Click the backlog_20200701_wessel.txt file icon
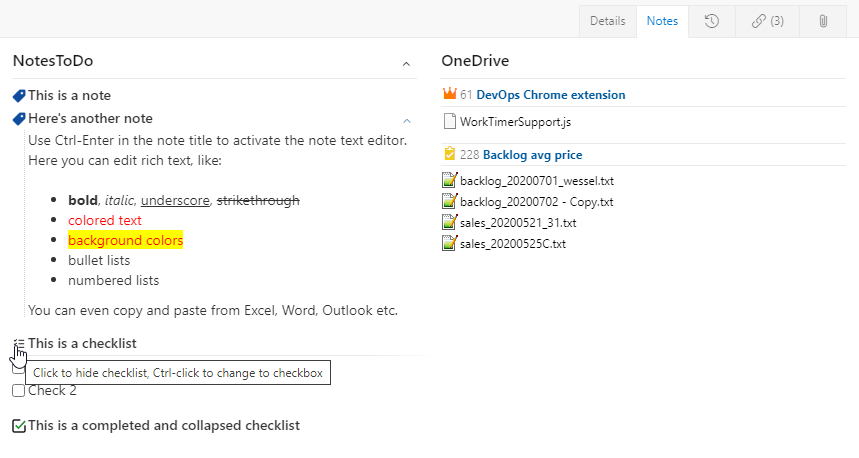 click(449, 180)
